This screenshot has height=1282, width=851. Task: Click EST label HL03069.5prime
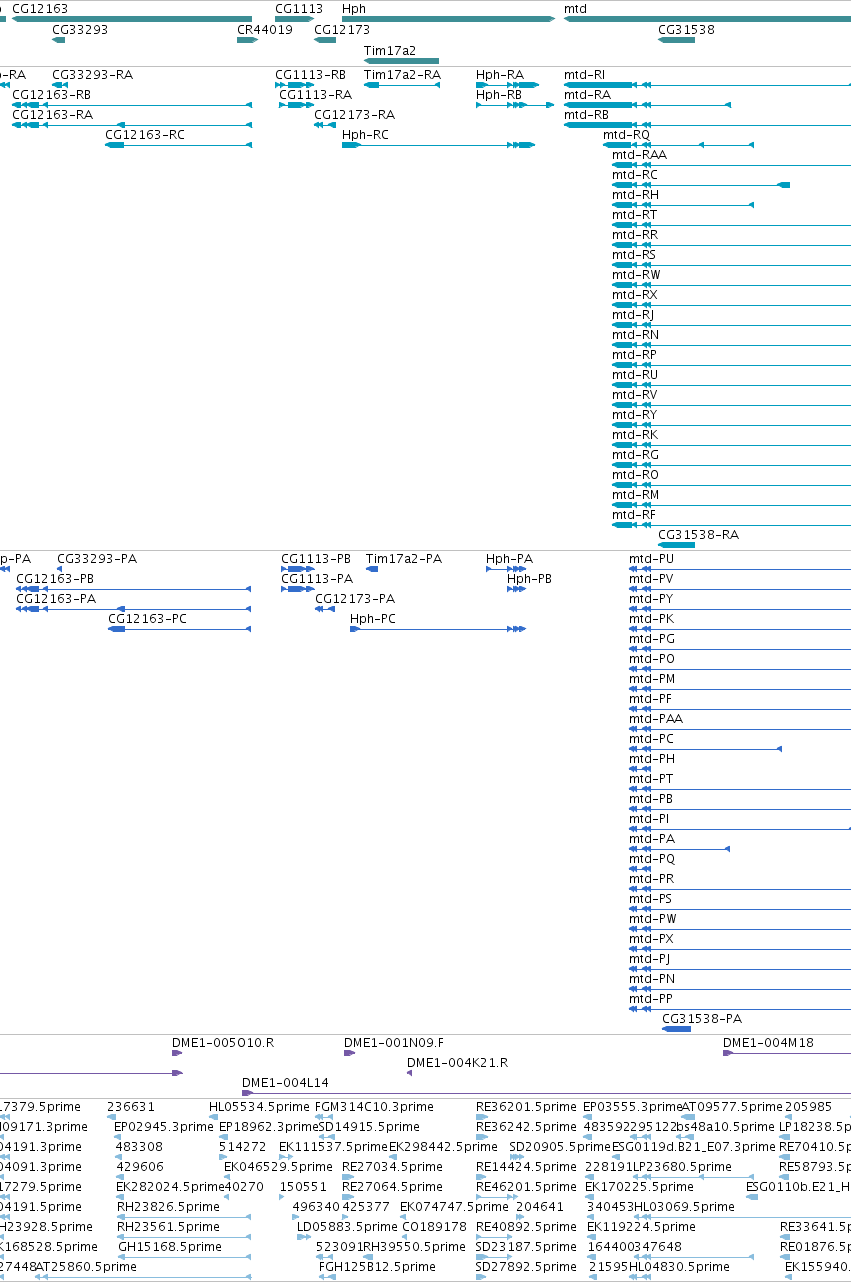coord(683,1207)
